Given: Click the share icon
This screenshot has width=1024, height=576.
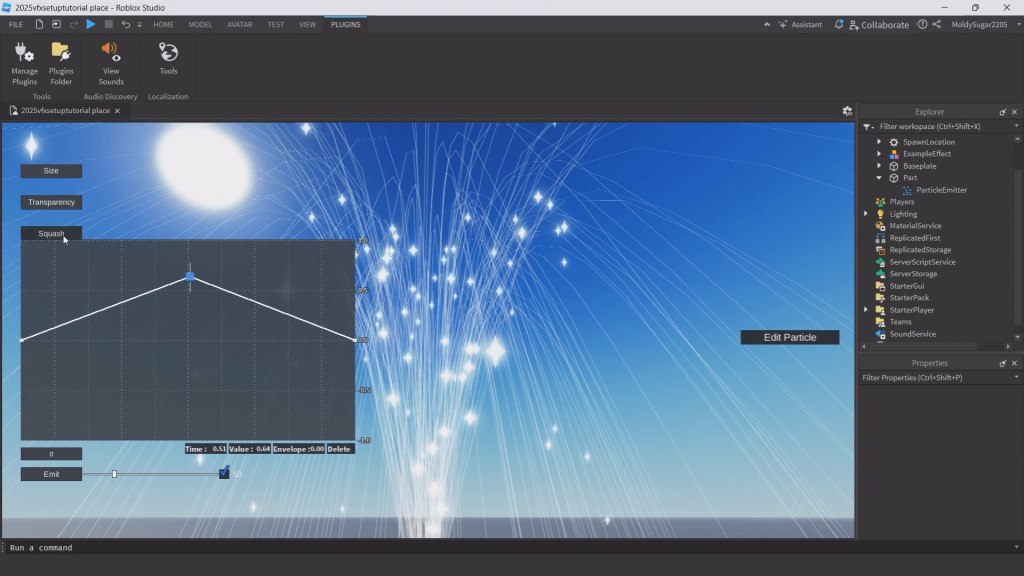Looking at the screenshot, I should 936,24.
